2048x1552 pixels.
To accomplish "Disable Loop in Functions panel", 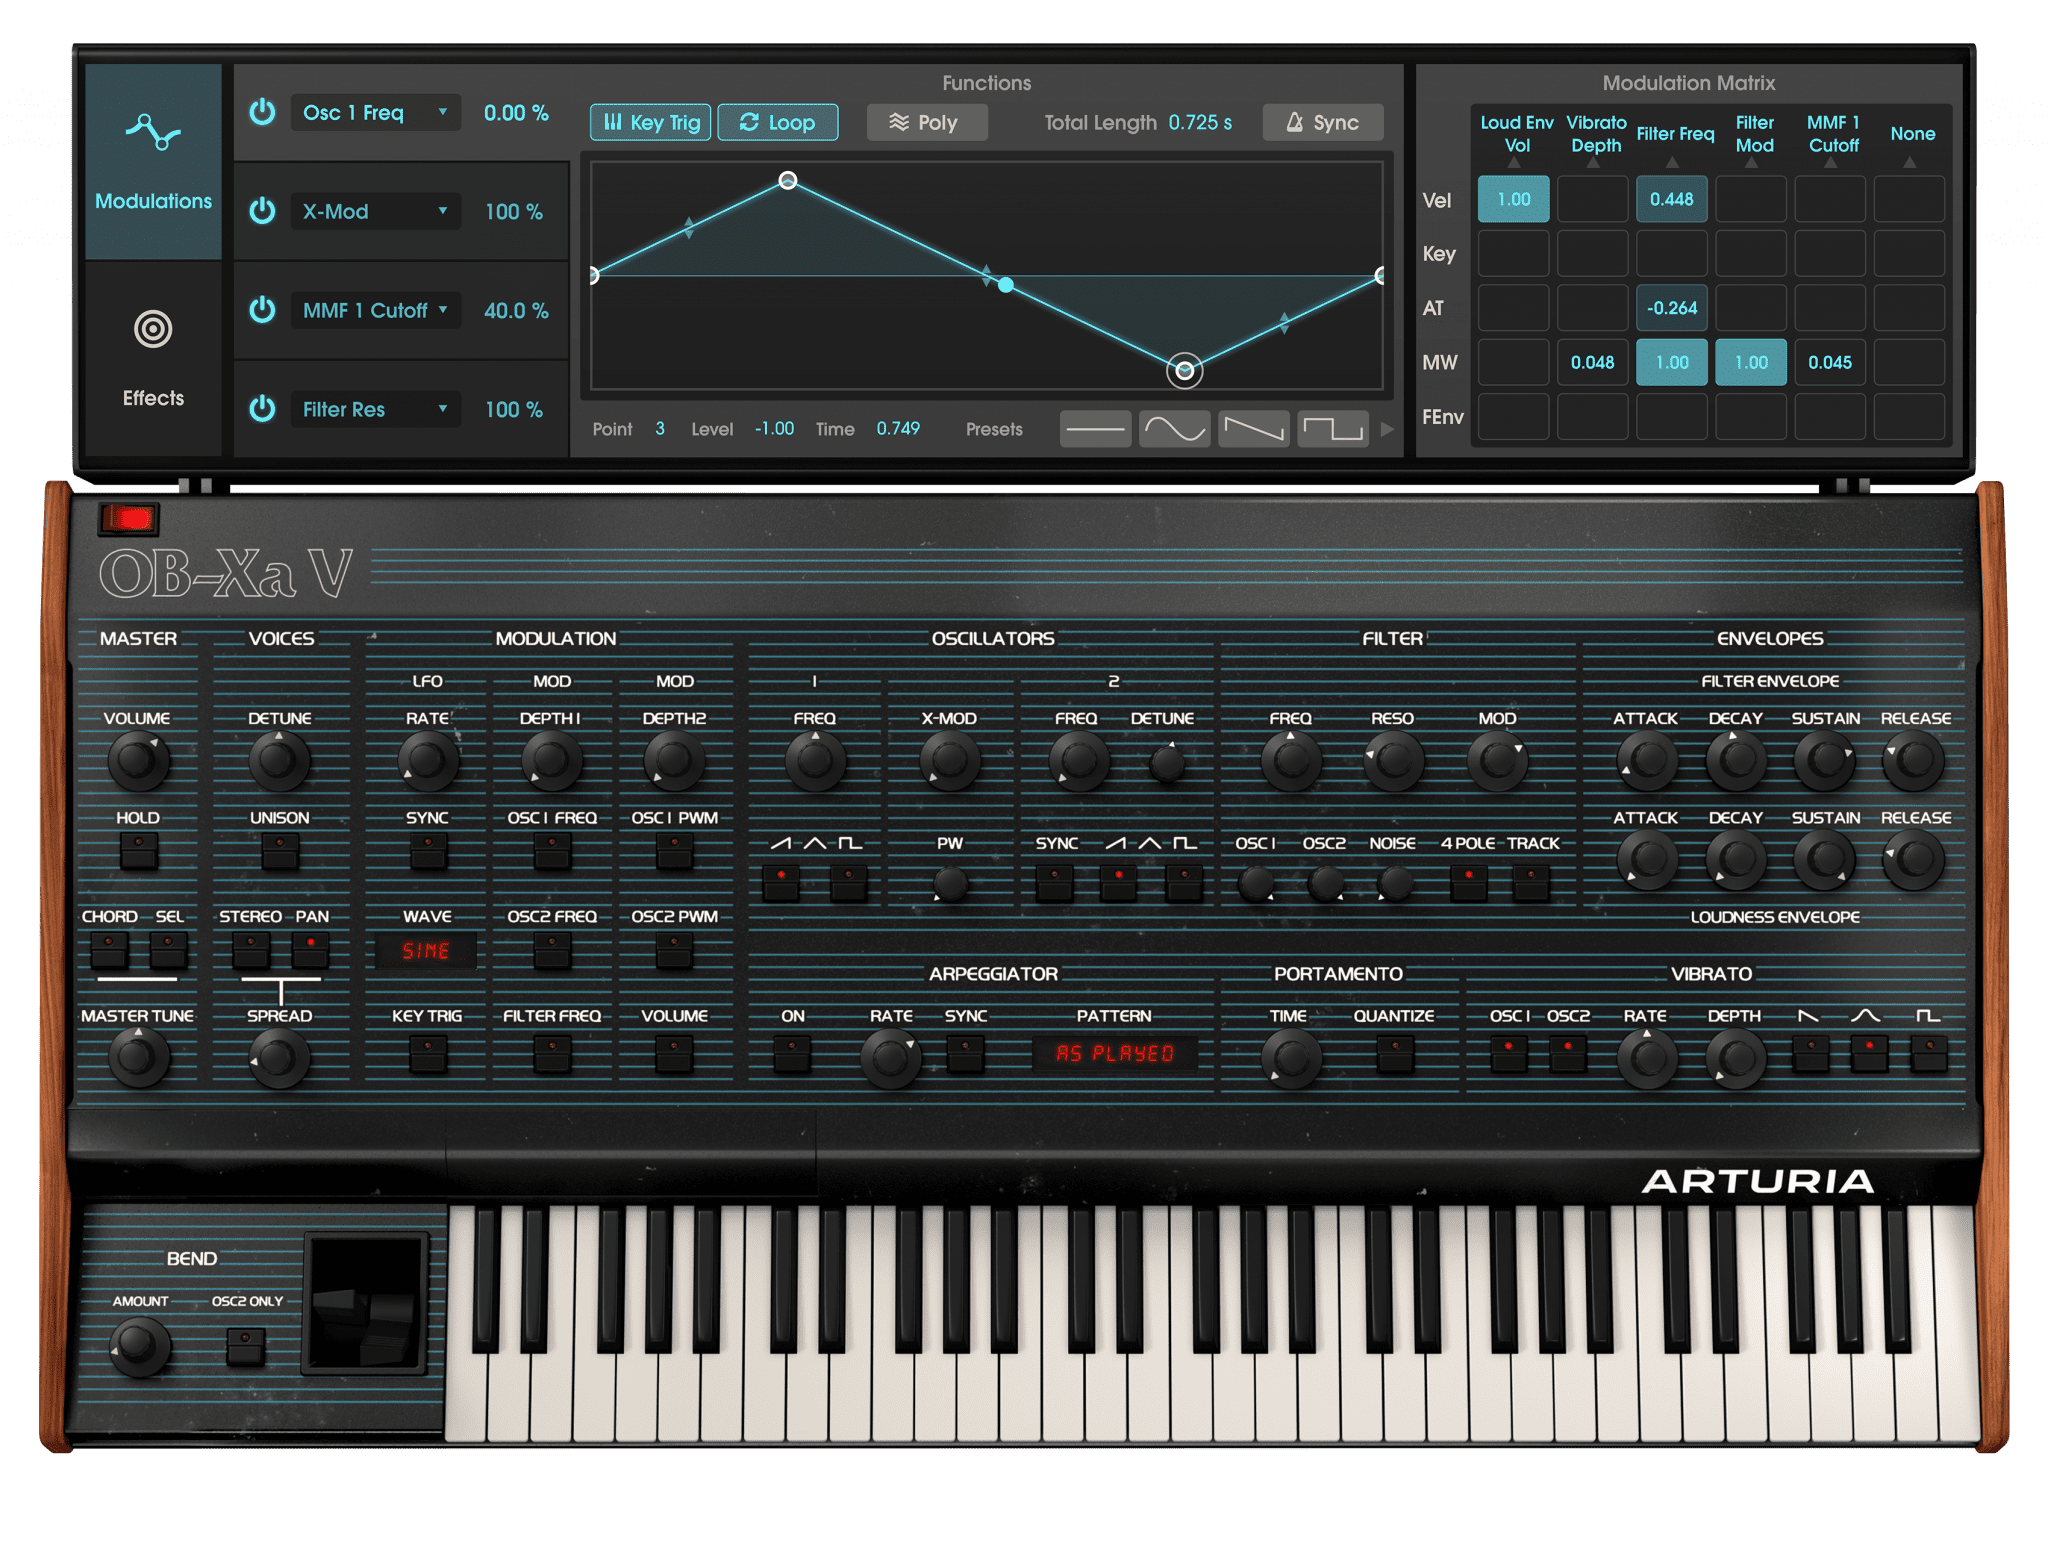I will 777,122.
